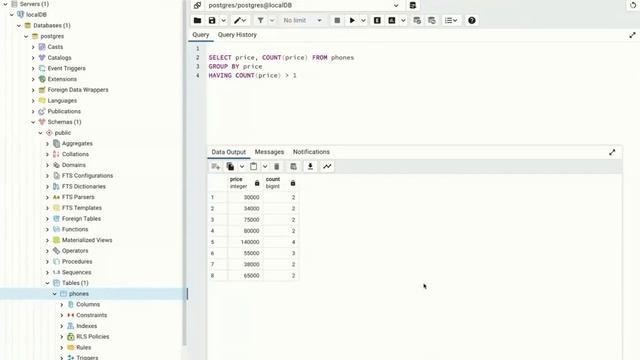The height and width of the screenshot is (360, 640).
Task: Click the Download results icon
Action: click(x=310, y=167)
